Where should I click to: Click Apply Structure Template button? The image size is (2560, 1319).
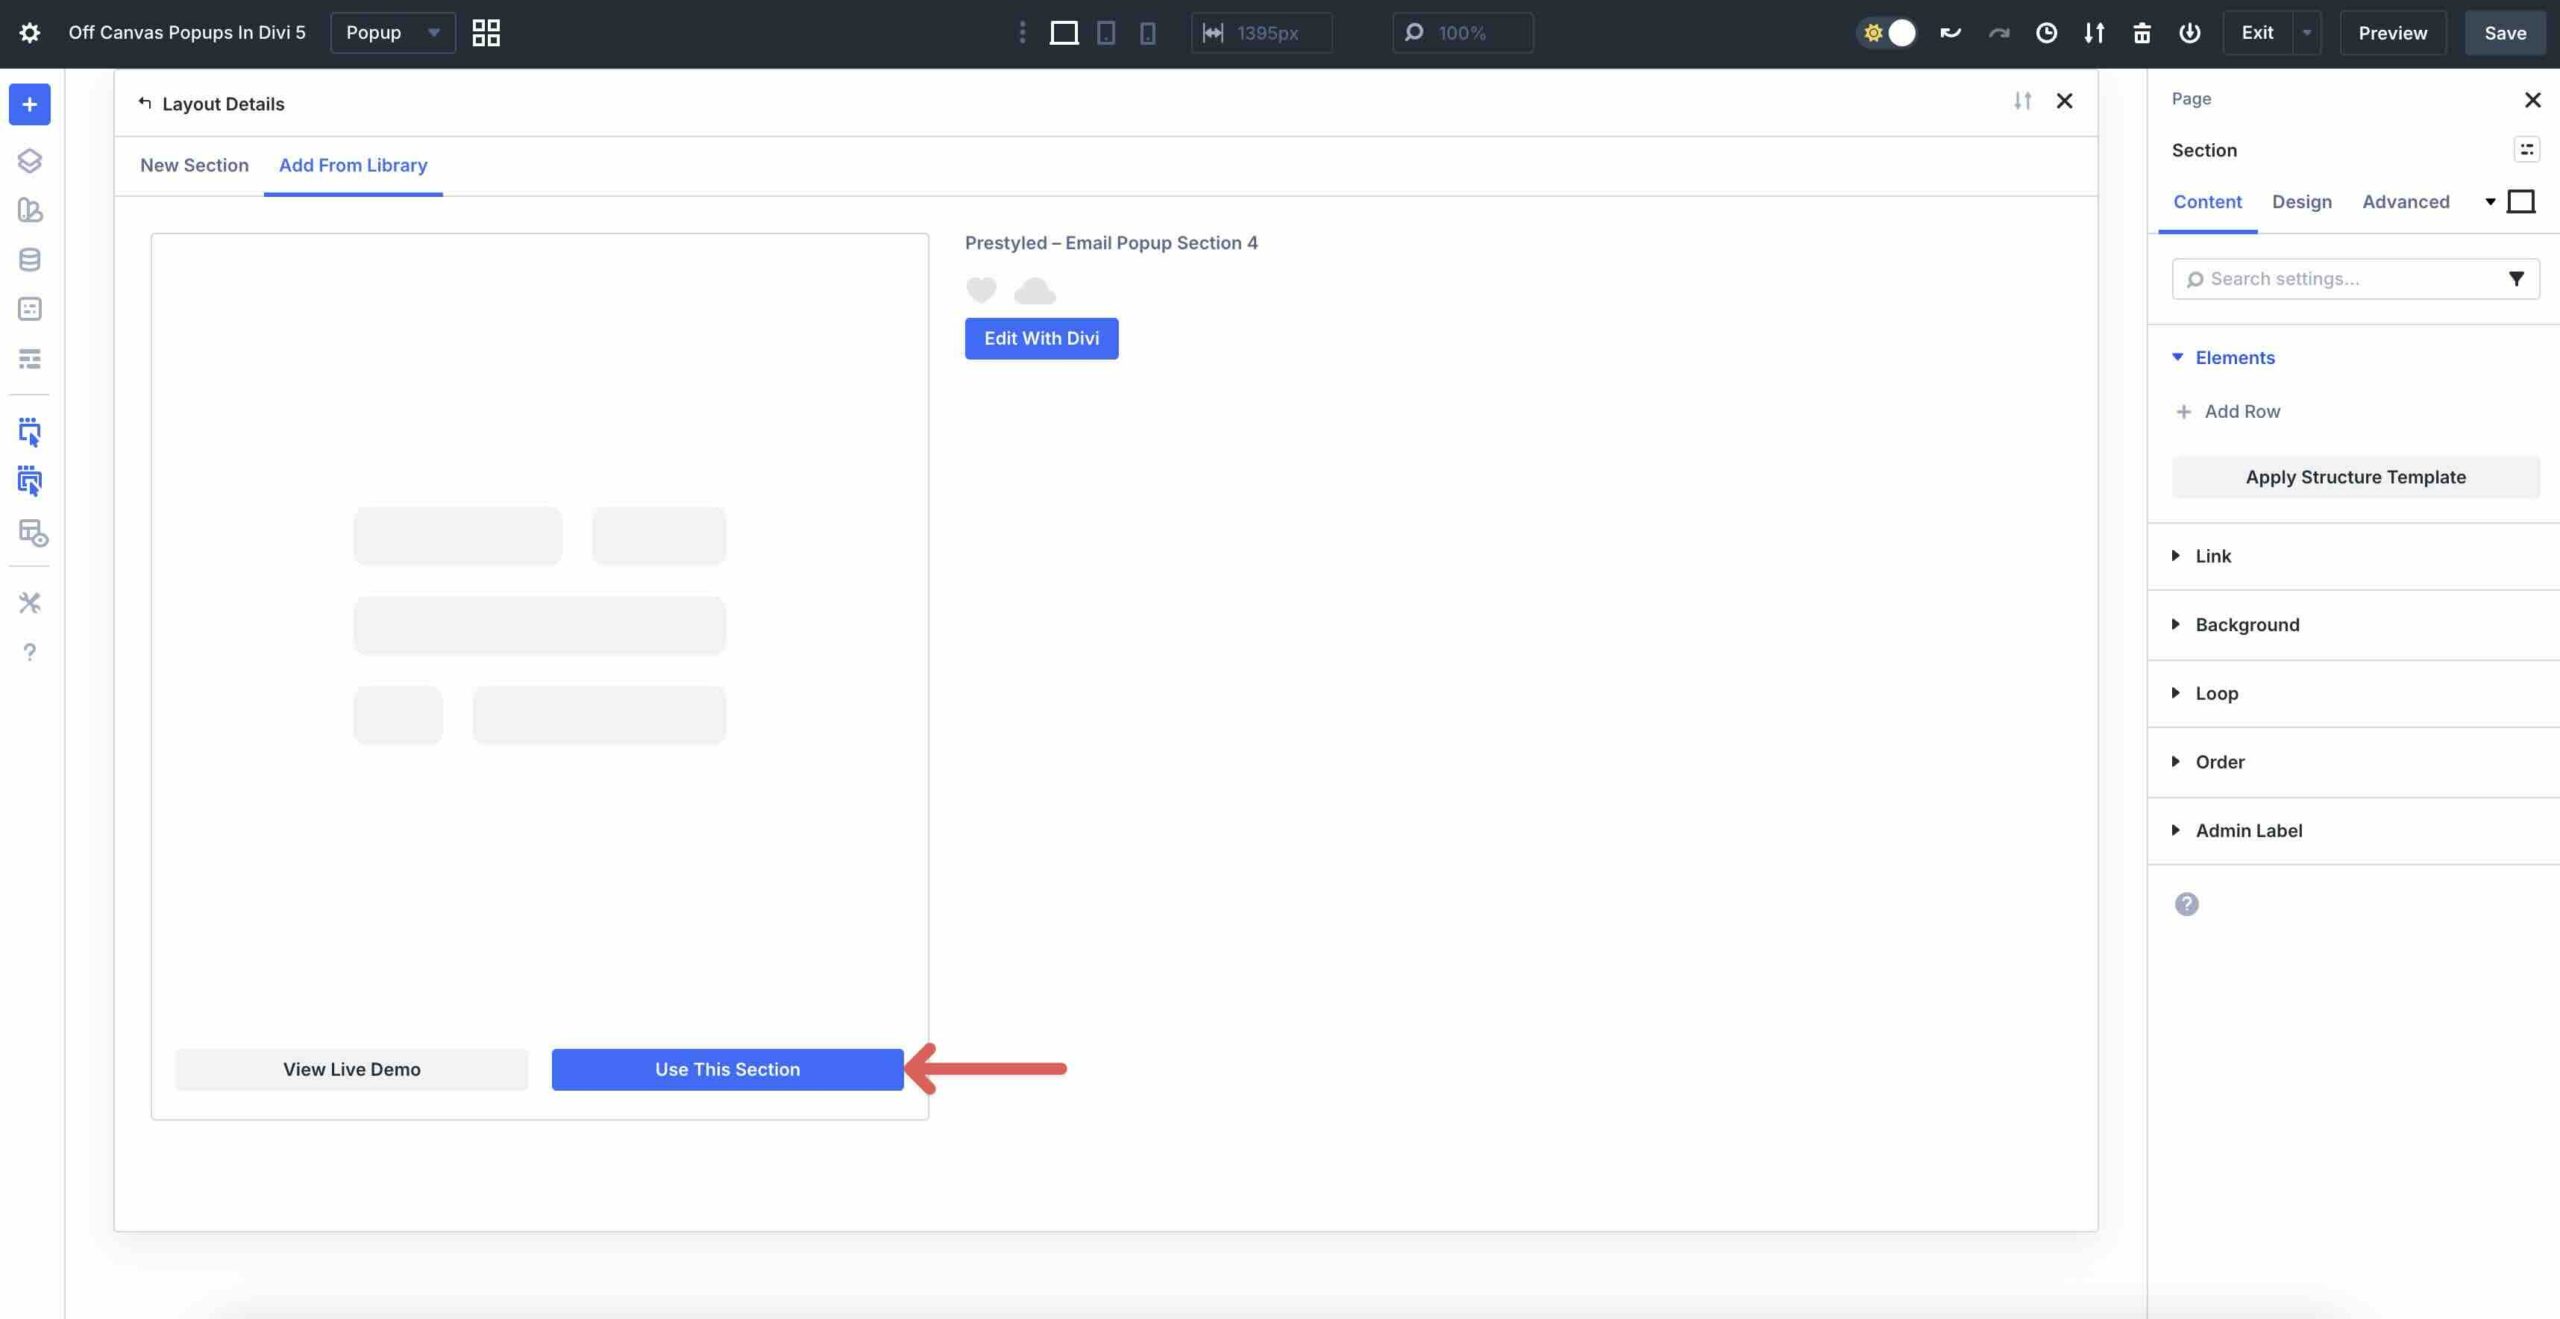[x=2355, y=477]
